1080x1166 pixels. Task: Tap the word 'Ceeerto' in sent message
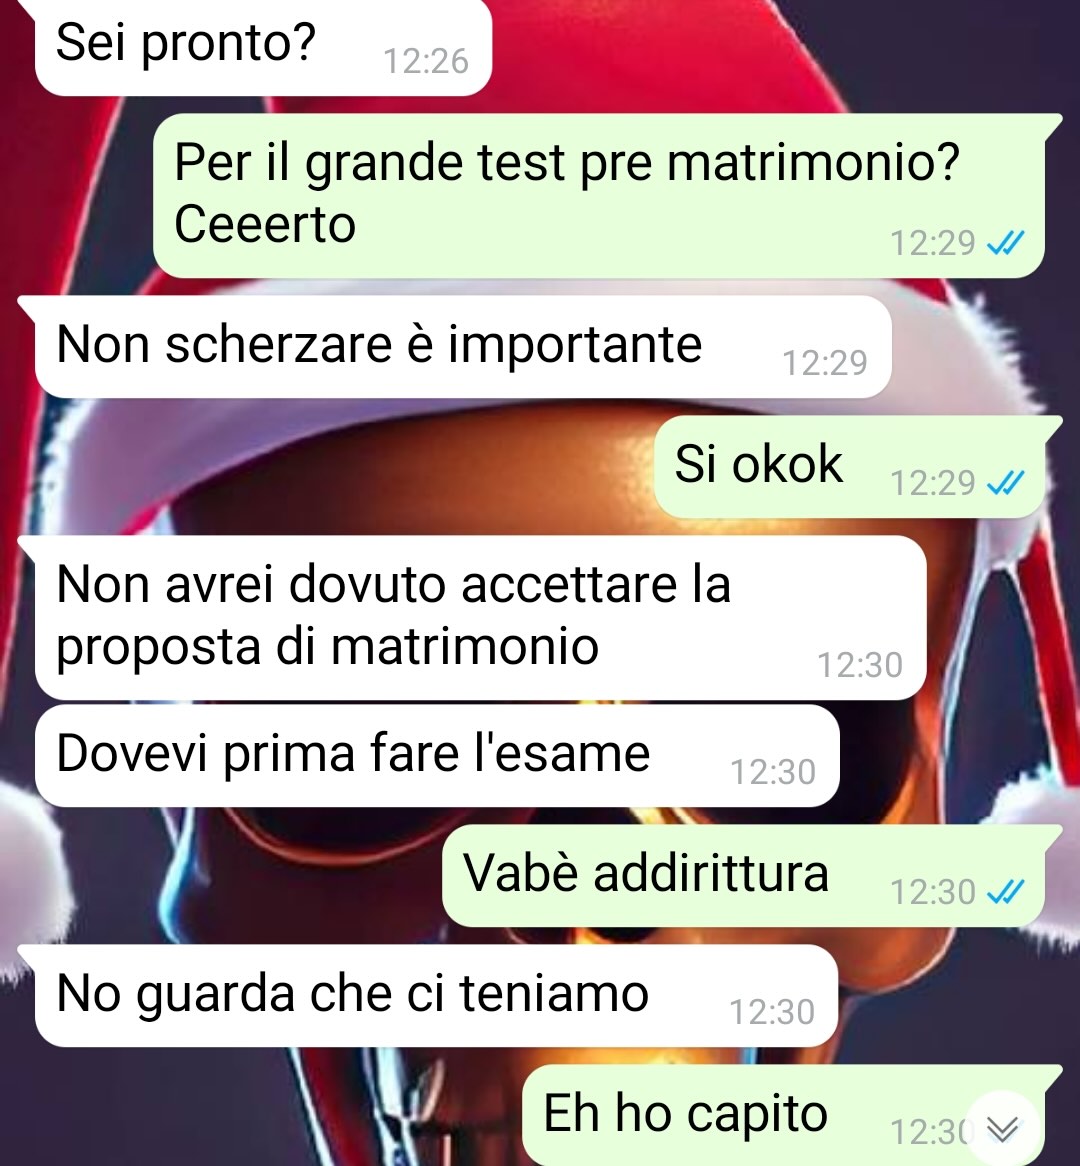(265, 225)
